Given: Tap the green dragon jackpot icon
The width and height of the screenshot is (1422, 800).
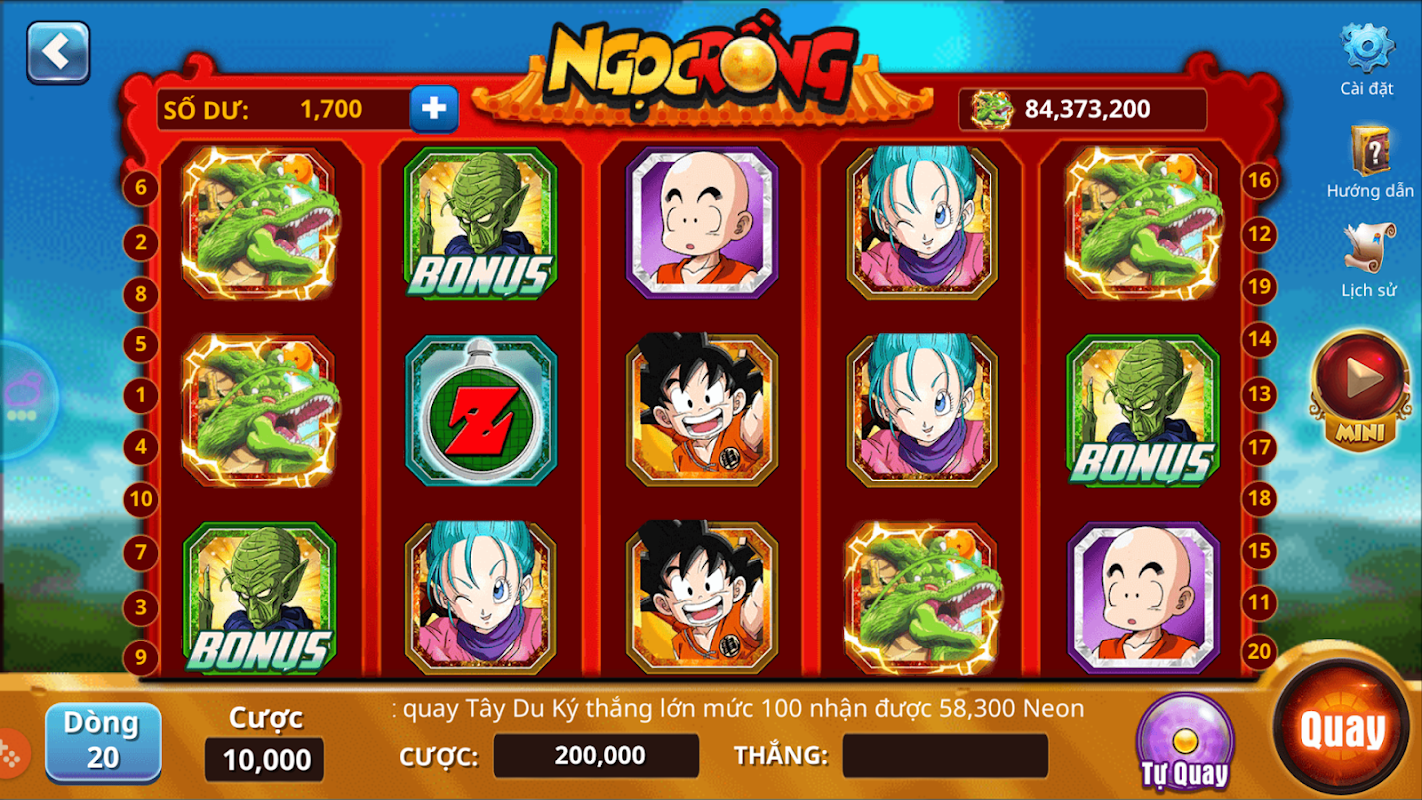Looking at the screenshot, I should pos(992,110).
